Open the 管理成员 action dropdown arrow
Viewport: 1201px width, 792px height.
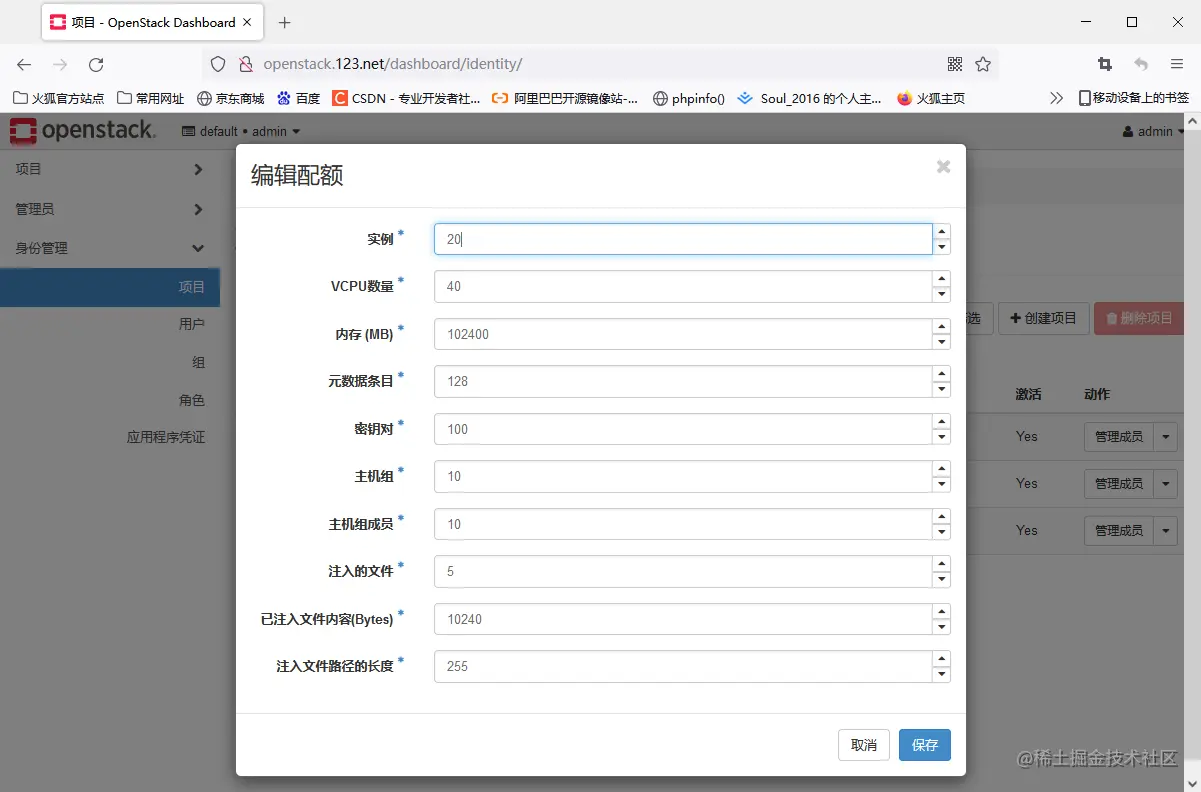pyautogui.click(x=1166, y=437)
